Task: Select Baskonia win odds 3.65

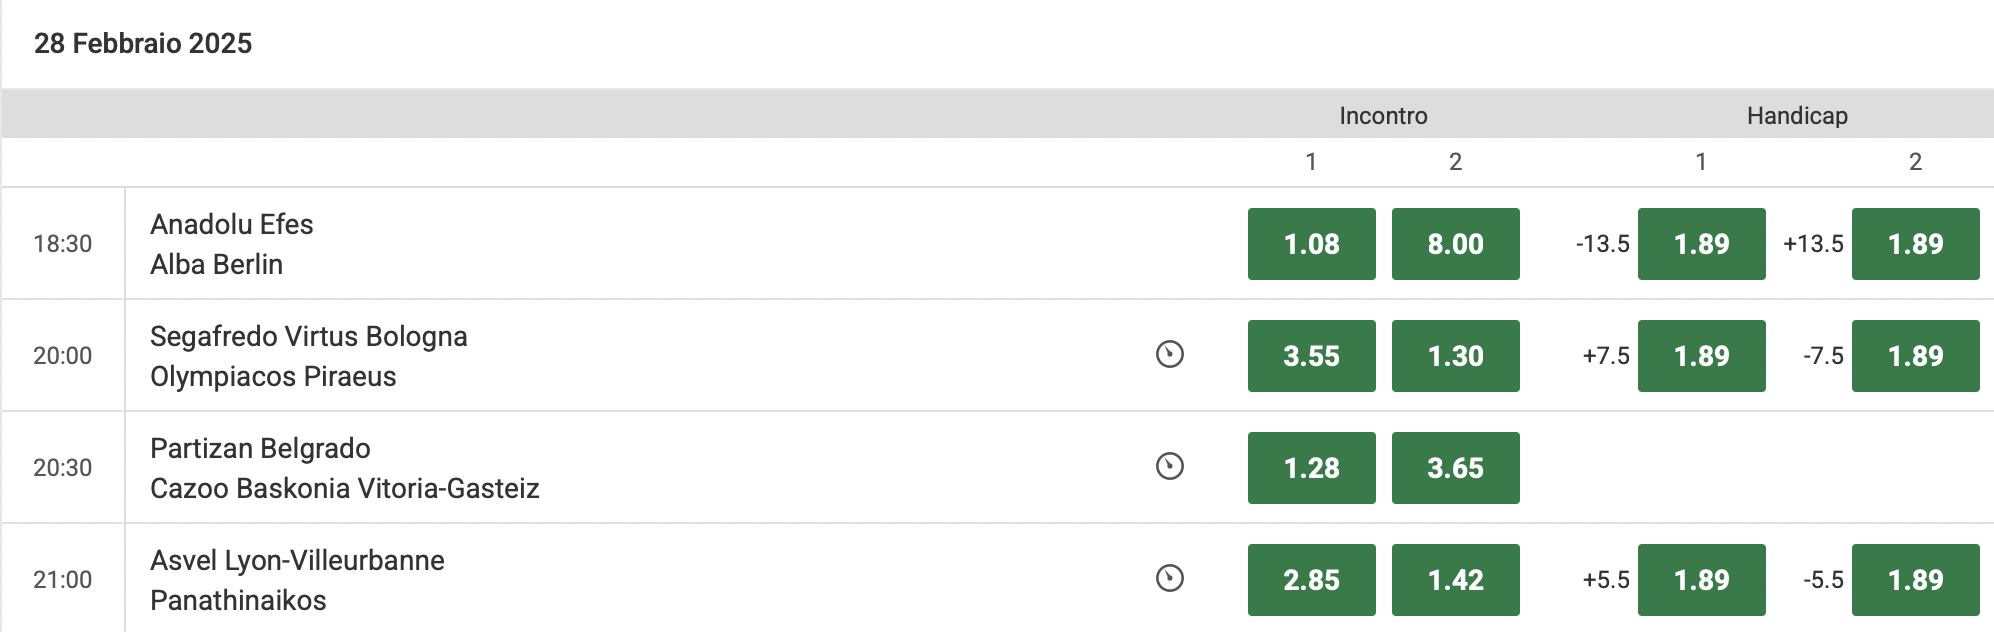Action: (x=1455, y=468)
